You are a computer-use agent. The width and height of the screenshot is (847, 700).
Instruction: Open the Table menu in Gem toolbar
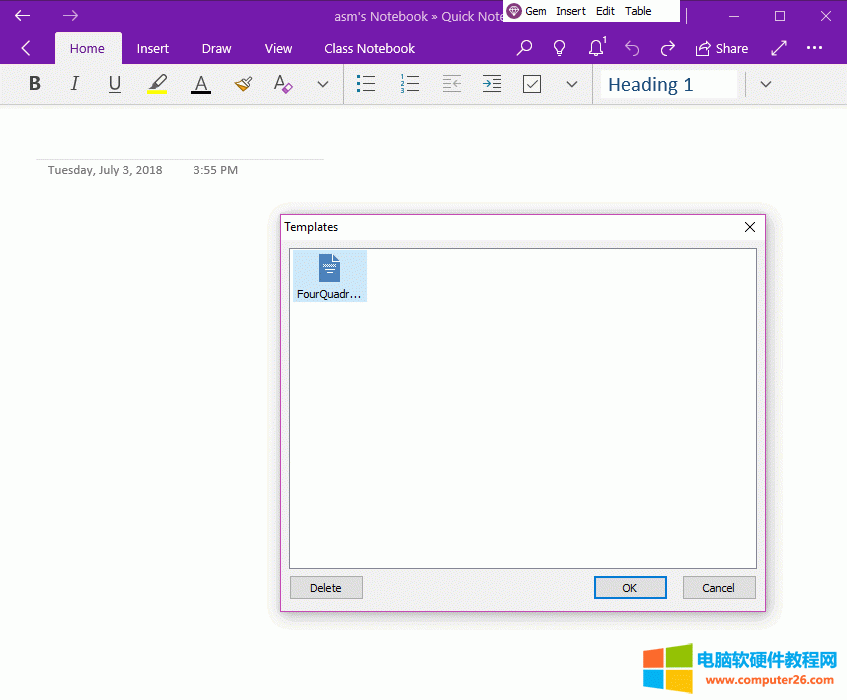638,10
